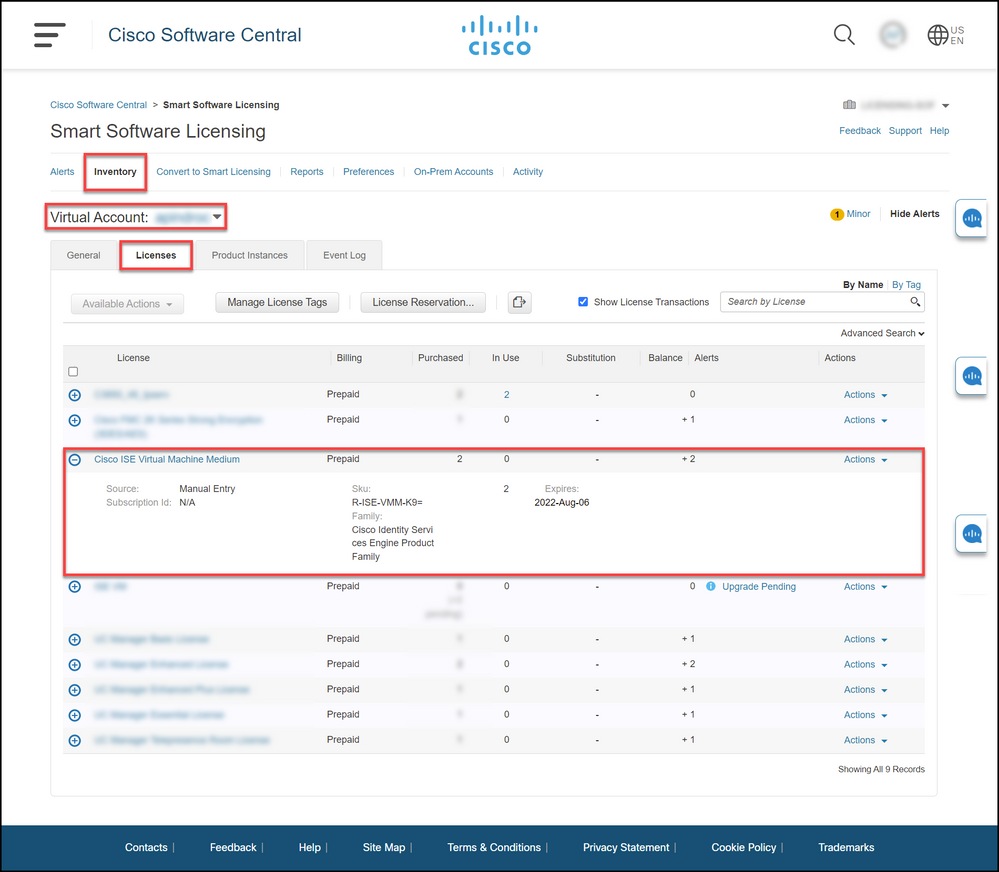Open the Help link near page title
999x872 pixels.
(x=939, y=131)
